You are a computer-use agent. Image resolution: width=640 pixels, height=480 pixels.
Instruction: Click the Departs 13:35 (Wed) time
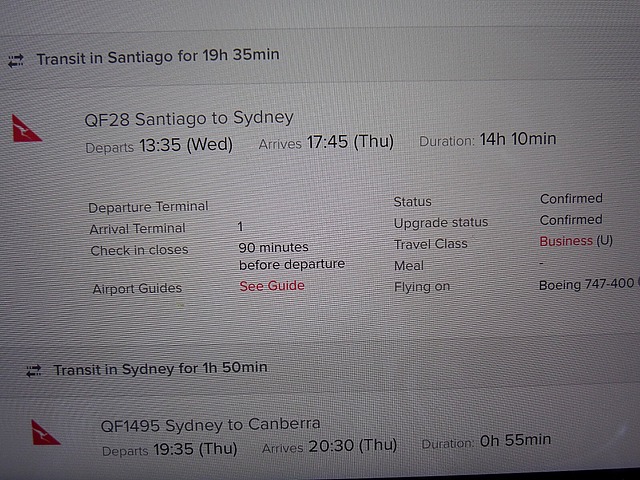click(159, 145)
